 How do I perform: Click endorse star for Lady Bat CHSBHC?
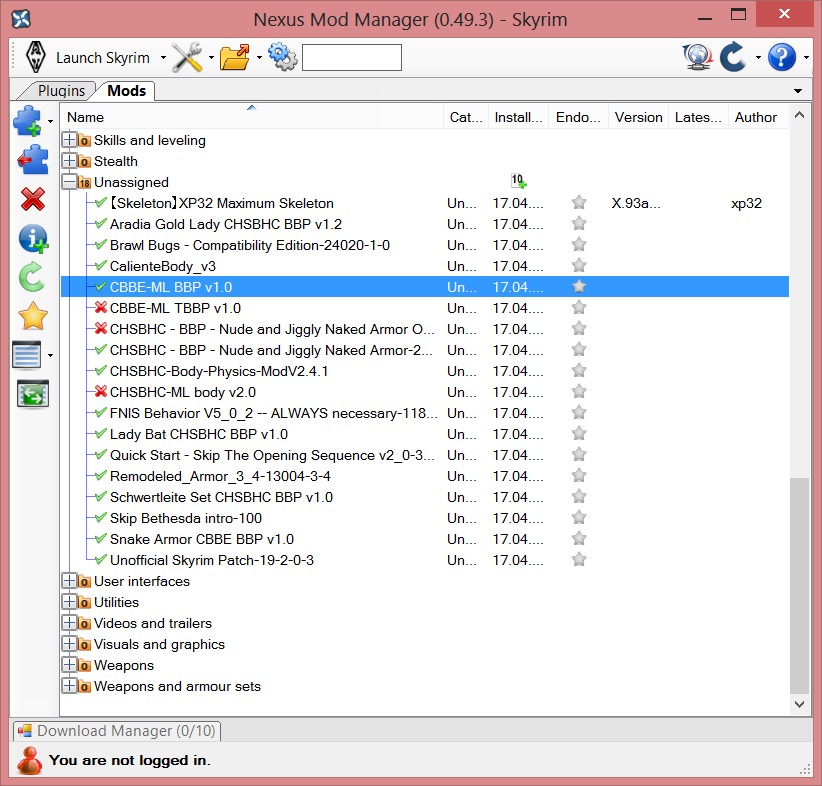pos(579,434)
